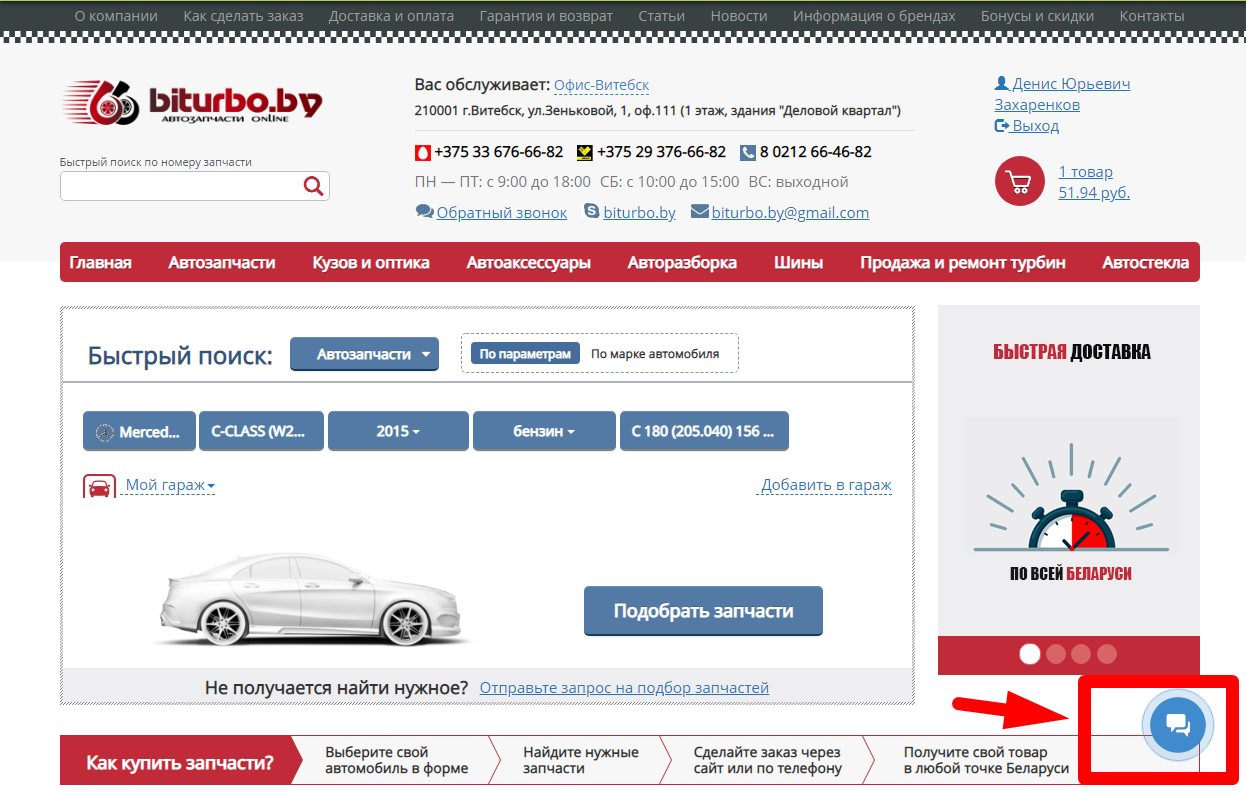The image size is (1246, 793).
Task: Switch to 'По марке автомобиля' search mode
Action: [655, 354]
